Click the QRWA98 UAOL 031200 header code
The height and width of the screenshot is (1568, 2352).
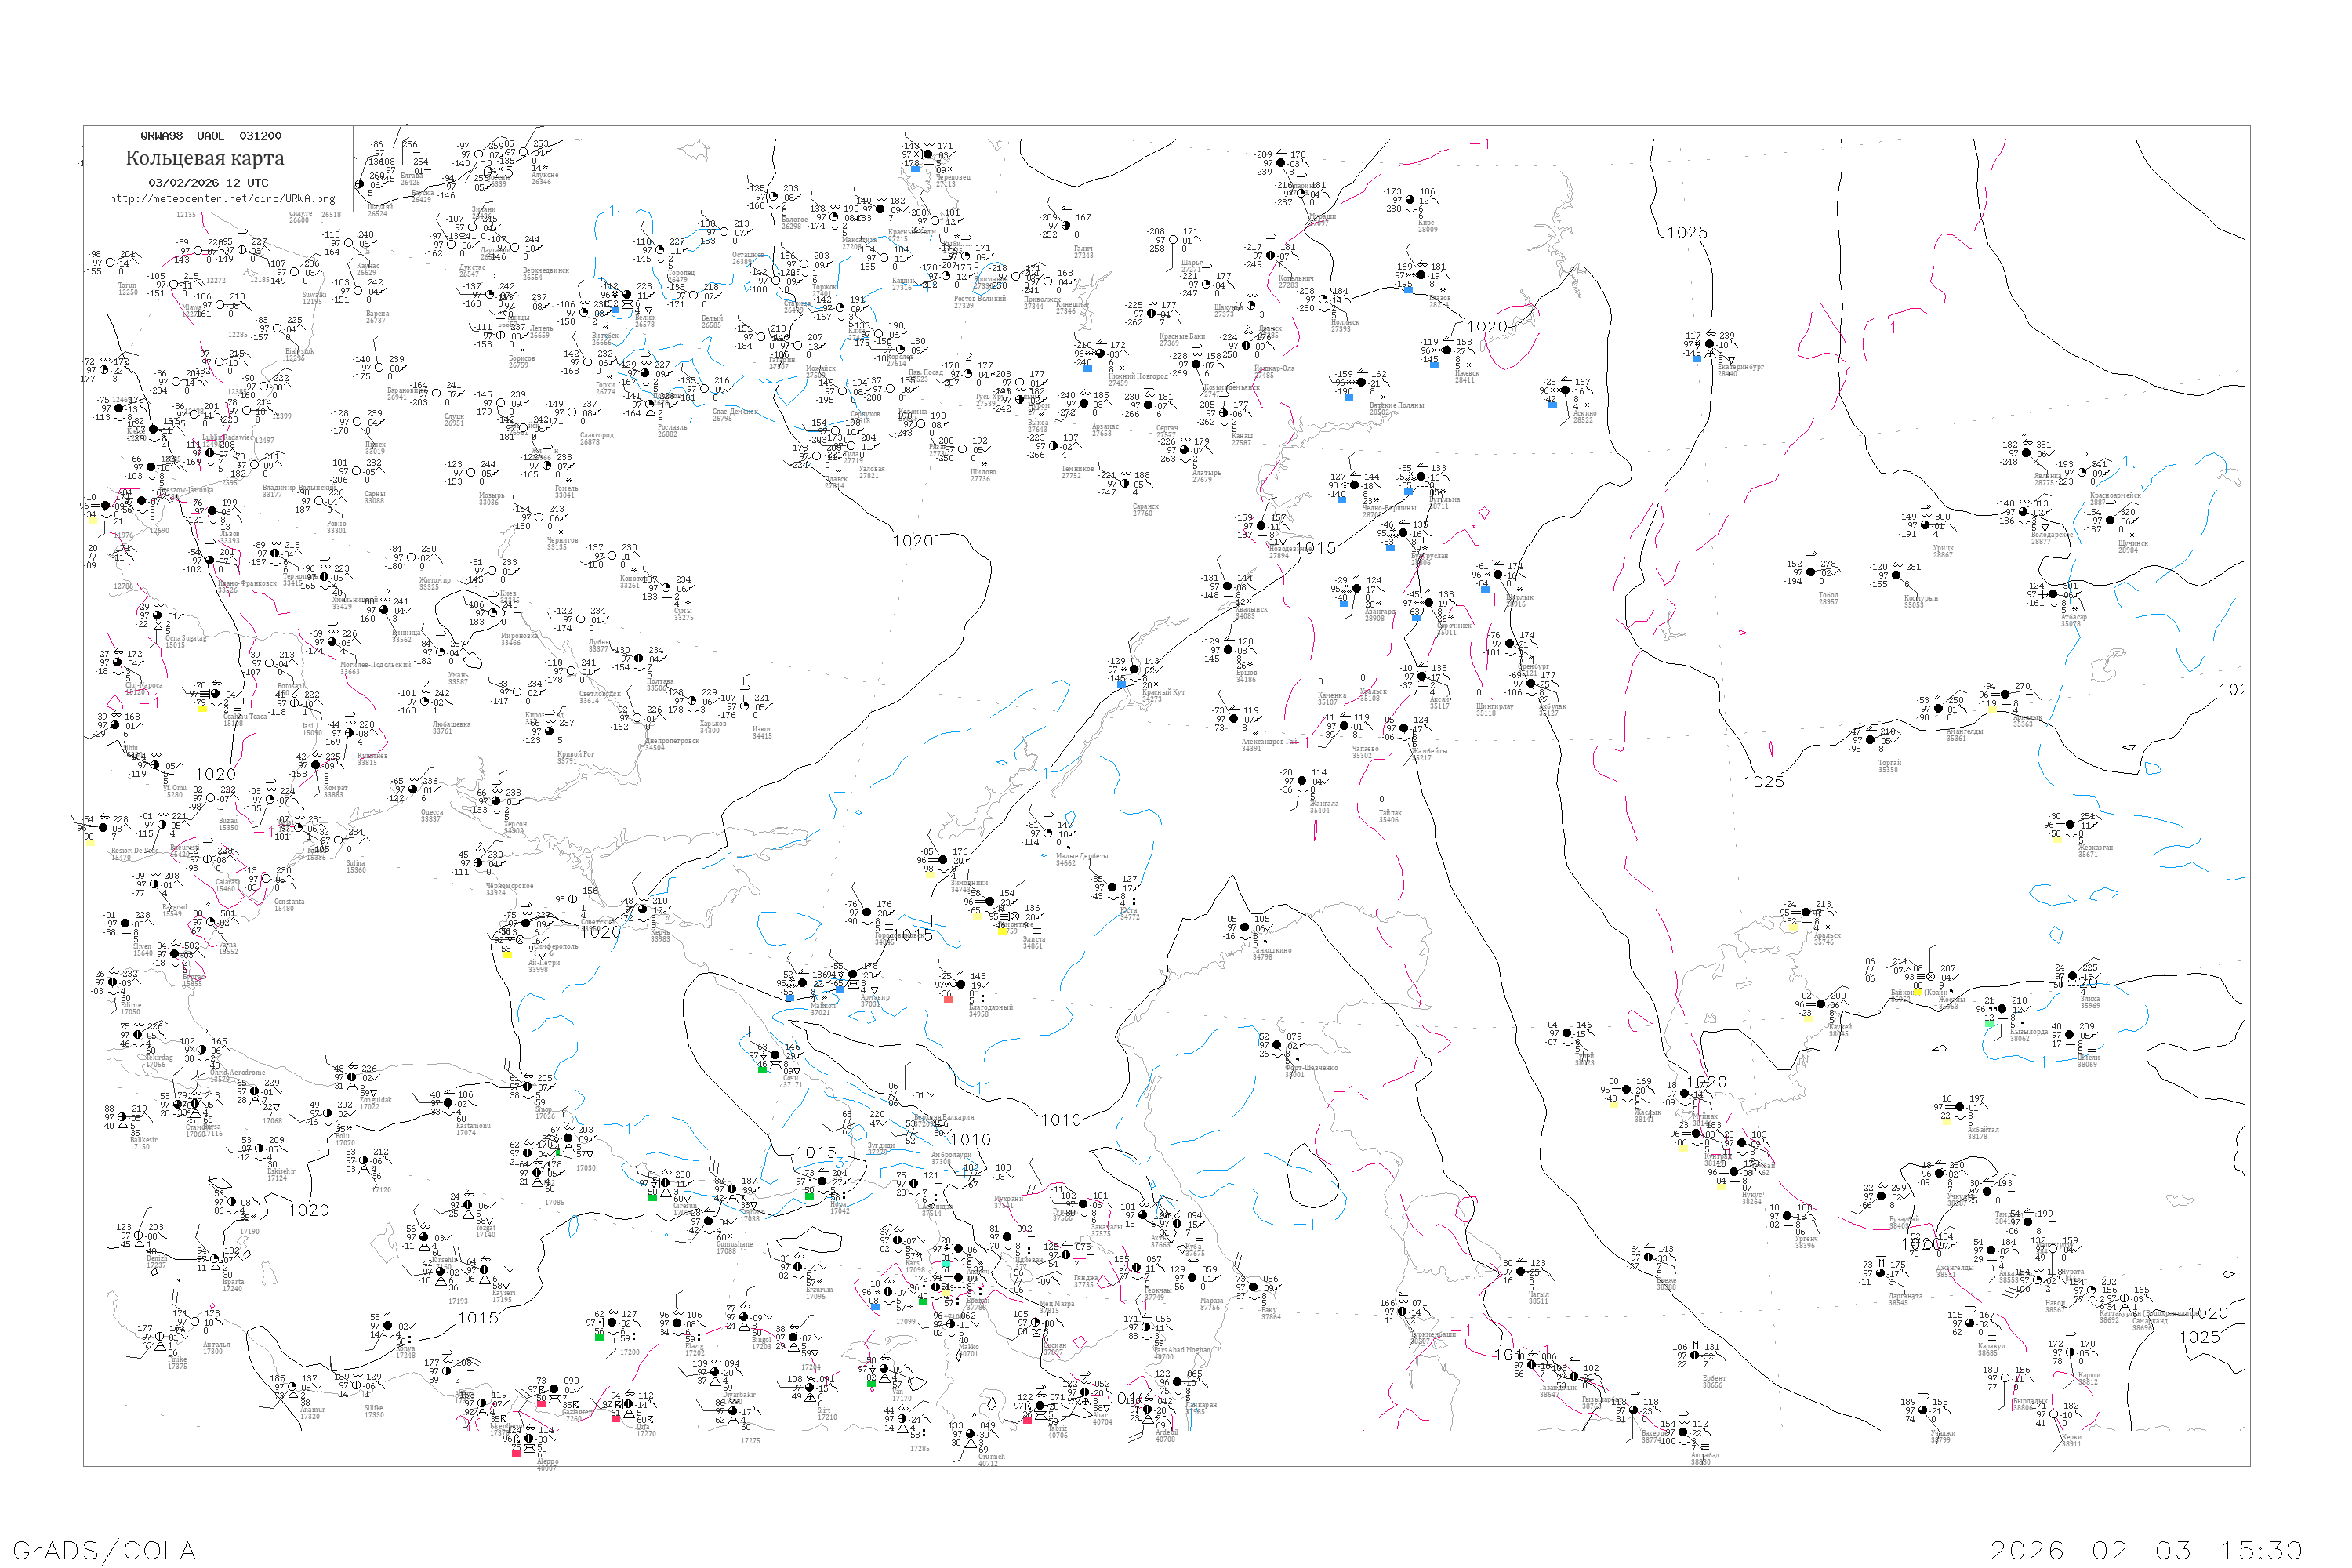click(210, 136)
